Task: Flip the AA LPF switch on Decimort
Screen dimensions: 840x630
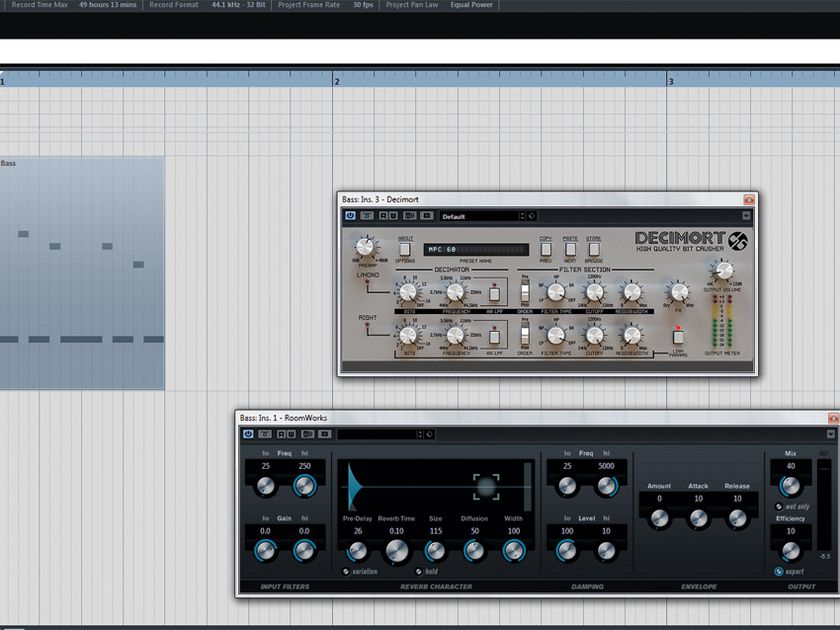Action: 495,292
